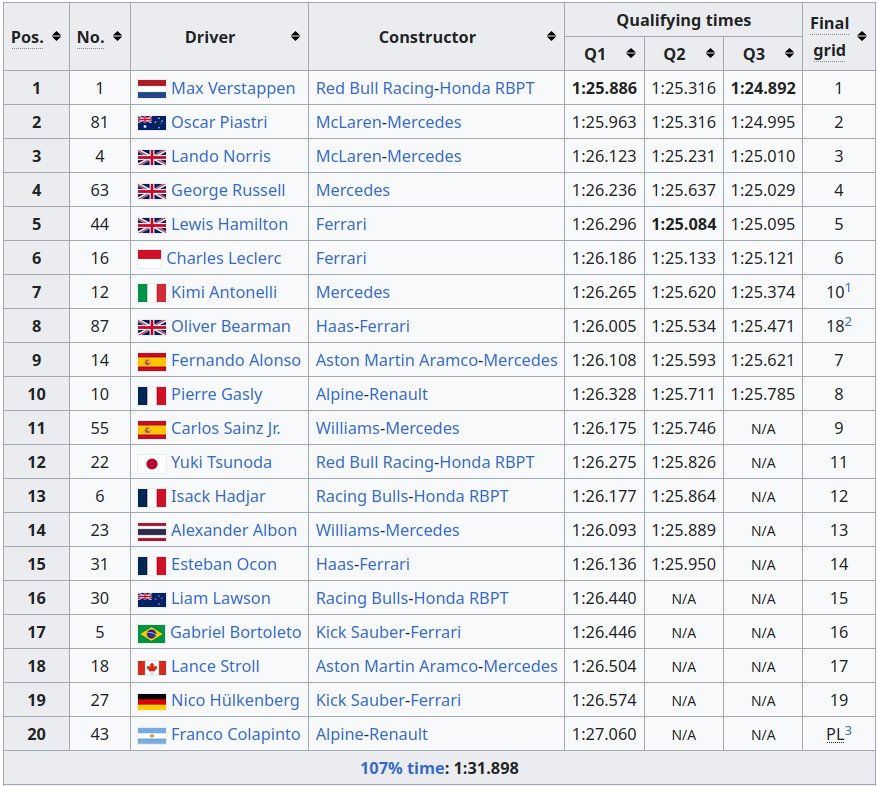Select pole time 1:24.892 cell
Viewport: 878px width, 786px height.
pyautogui.click(x=763, y=88)
